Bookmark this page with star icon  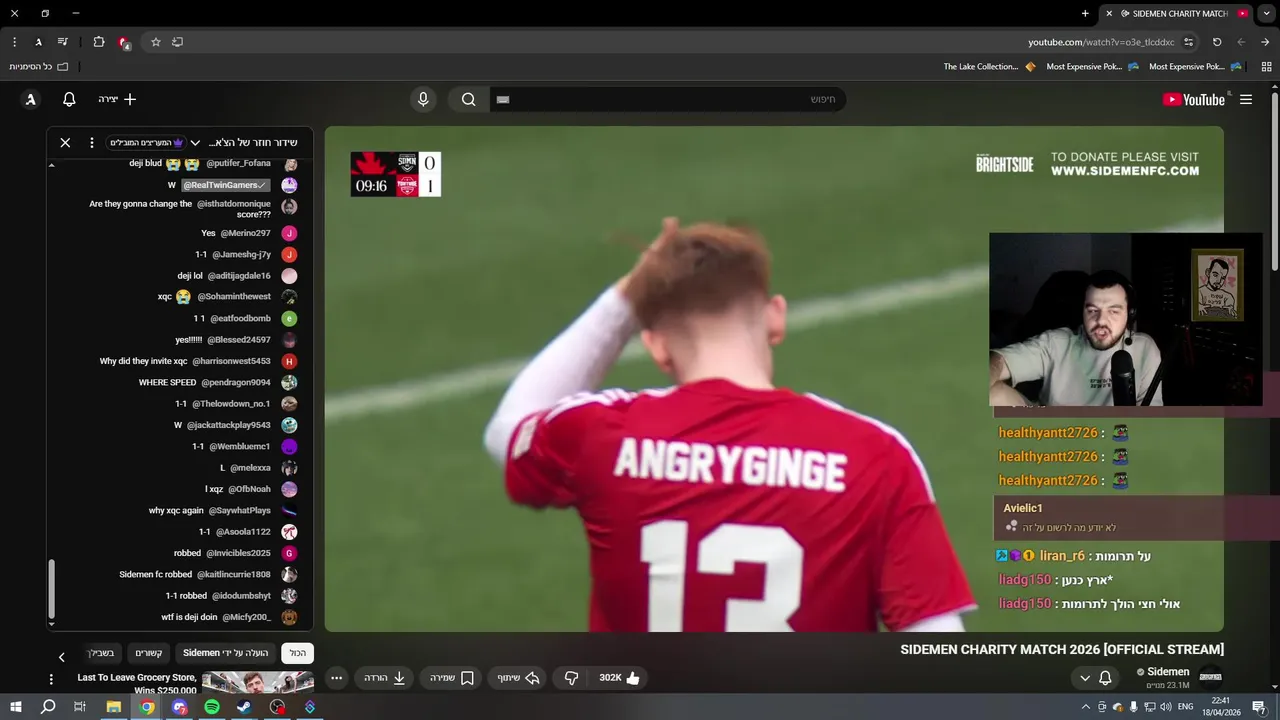click(x=156, y=42)
